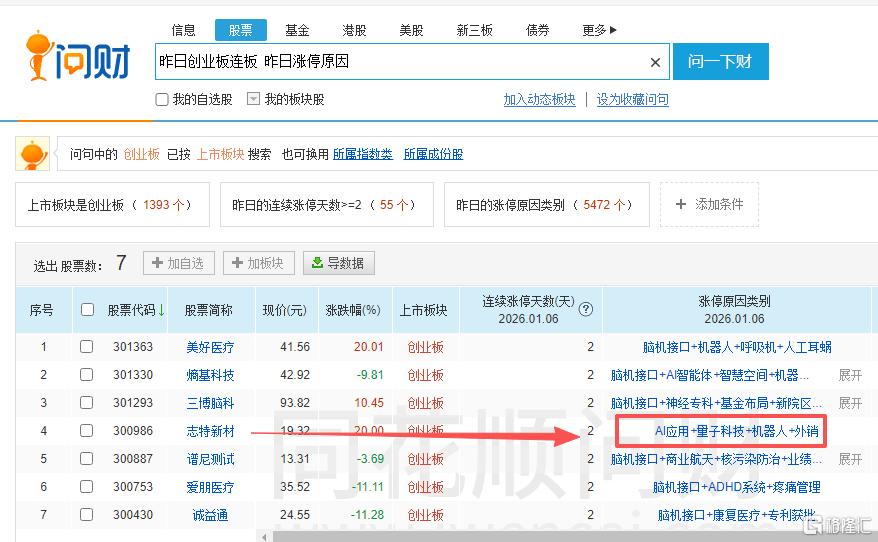Check the row checkbox for 志特新材

pyautogui.click(x=86, y=431)
